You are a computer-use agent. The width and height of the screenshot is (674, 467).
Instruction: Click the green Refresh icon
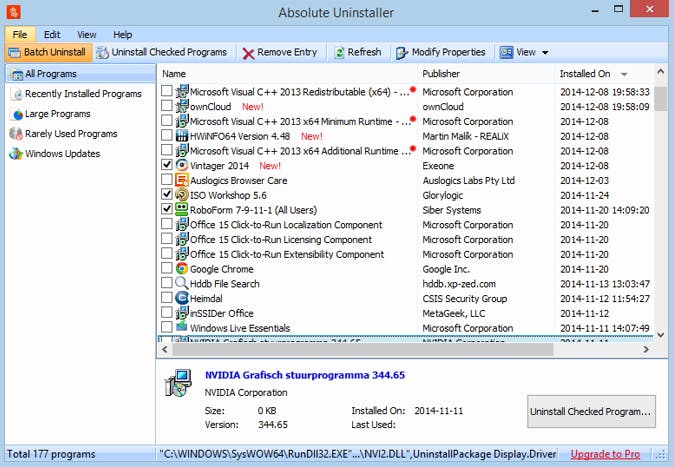click(x=339, y=52)
